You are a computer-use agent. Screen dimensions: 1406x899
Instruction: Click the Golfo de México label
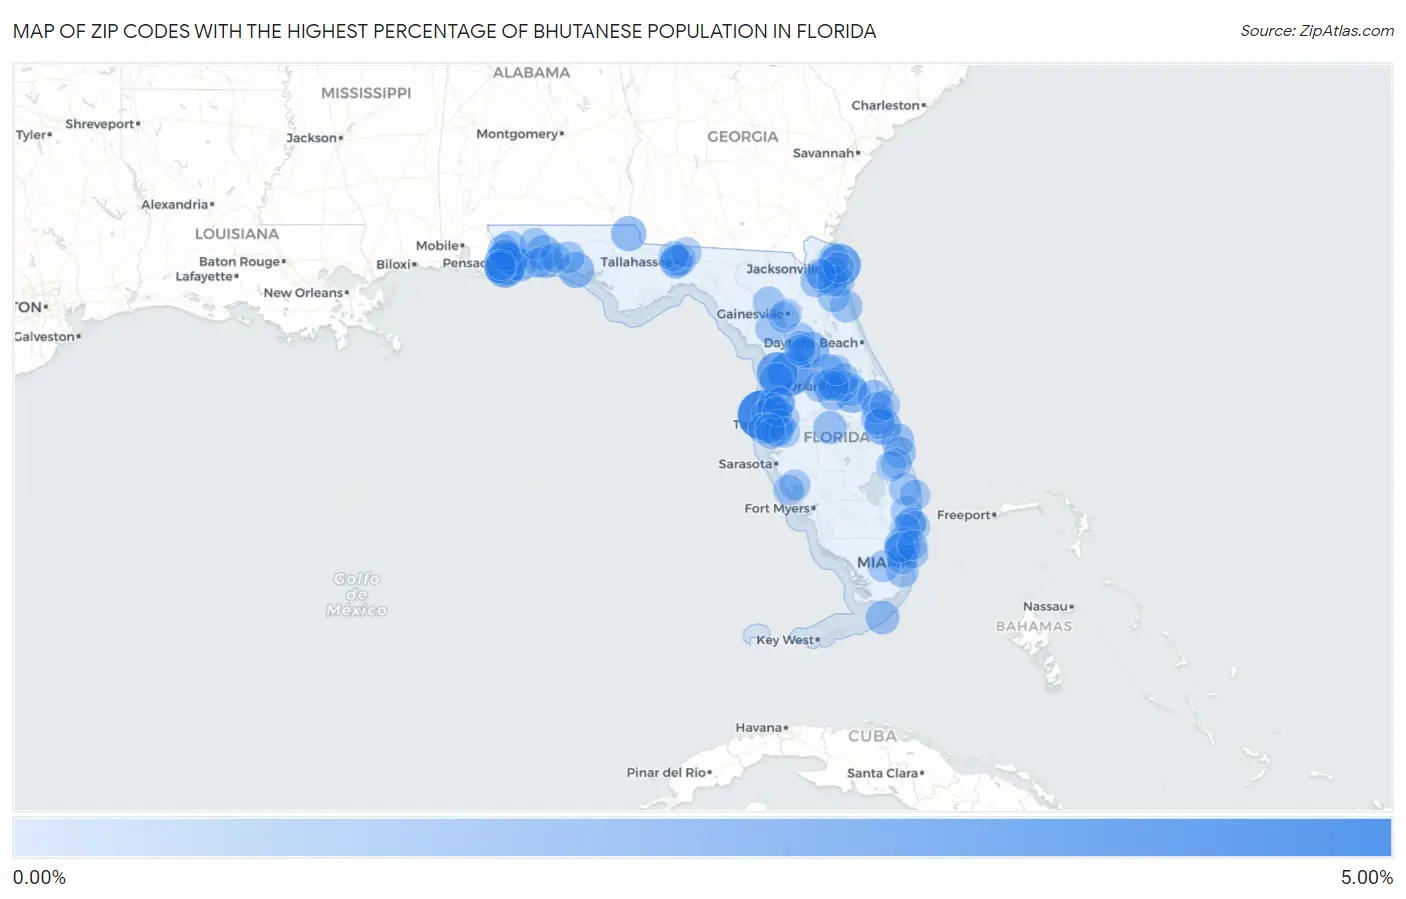[357, 594]
